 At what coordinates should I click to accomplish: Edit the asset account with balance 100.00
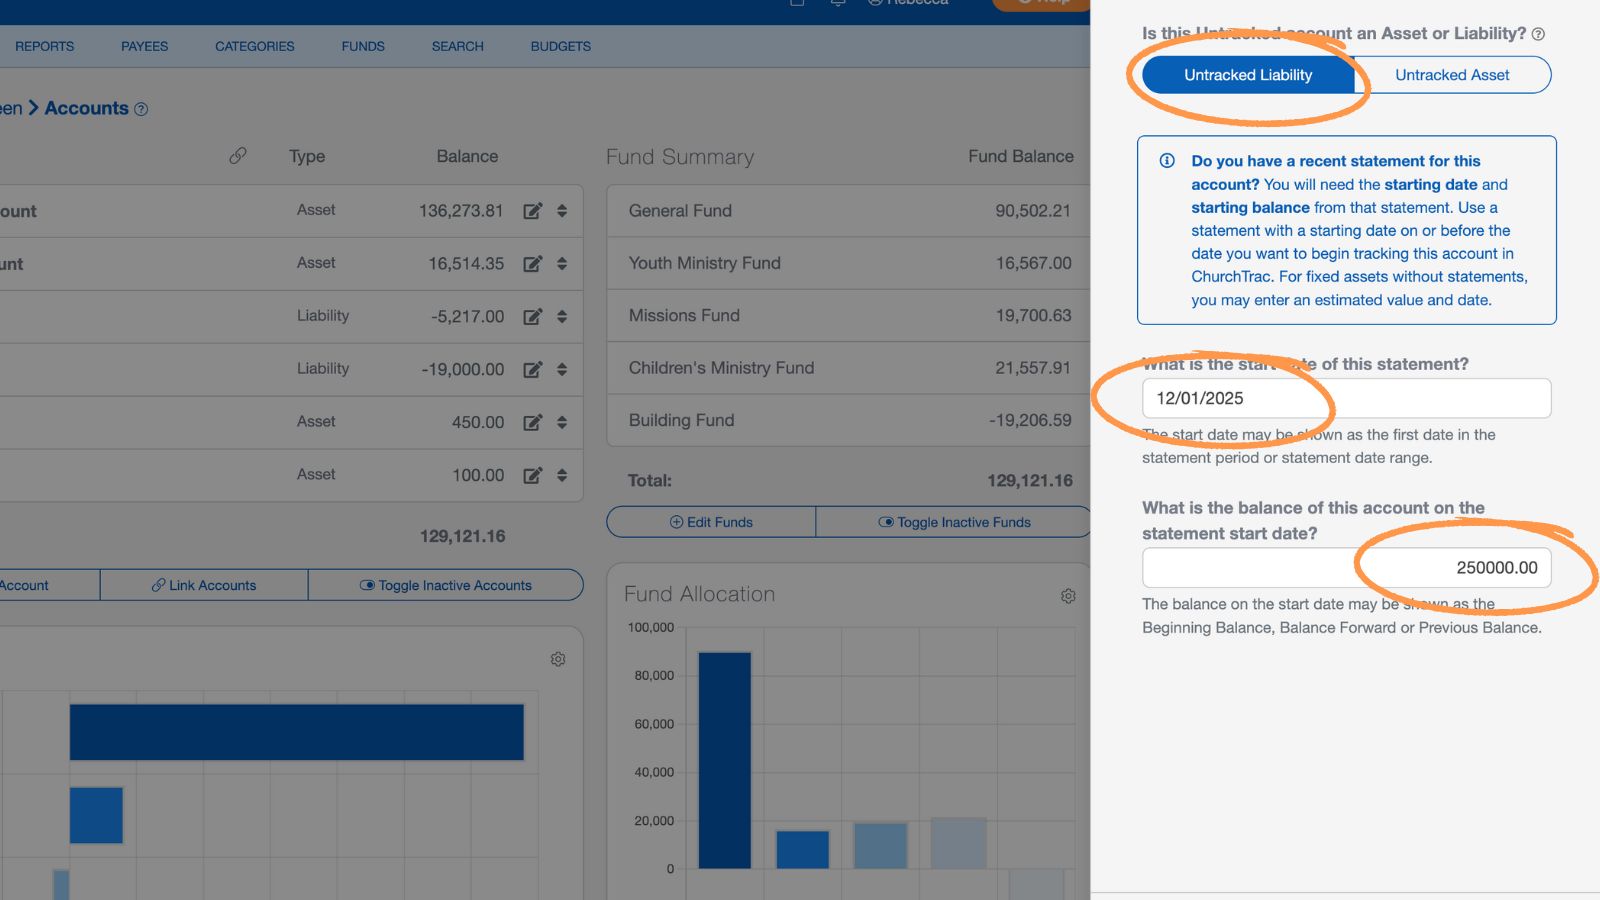533,476
